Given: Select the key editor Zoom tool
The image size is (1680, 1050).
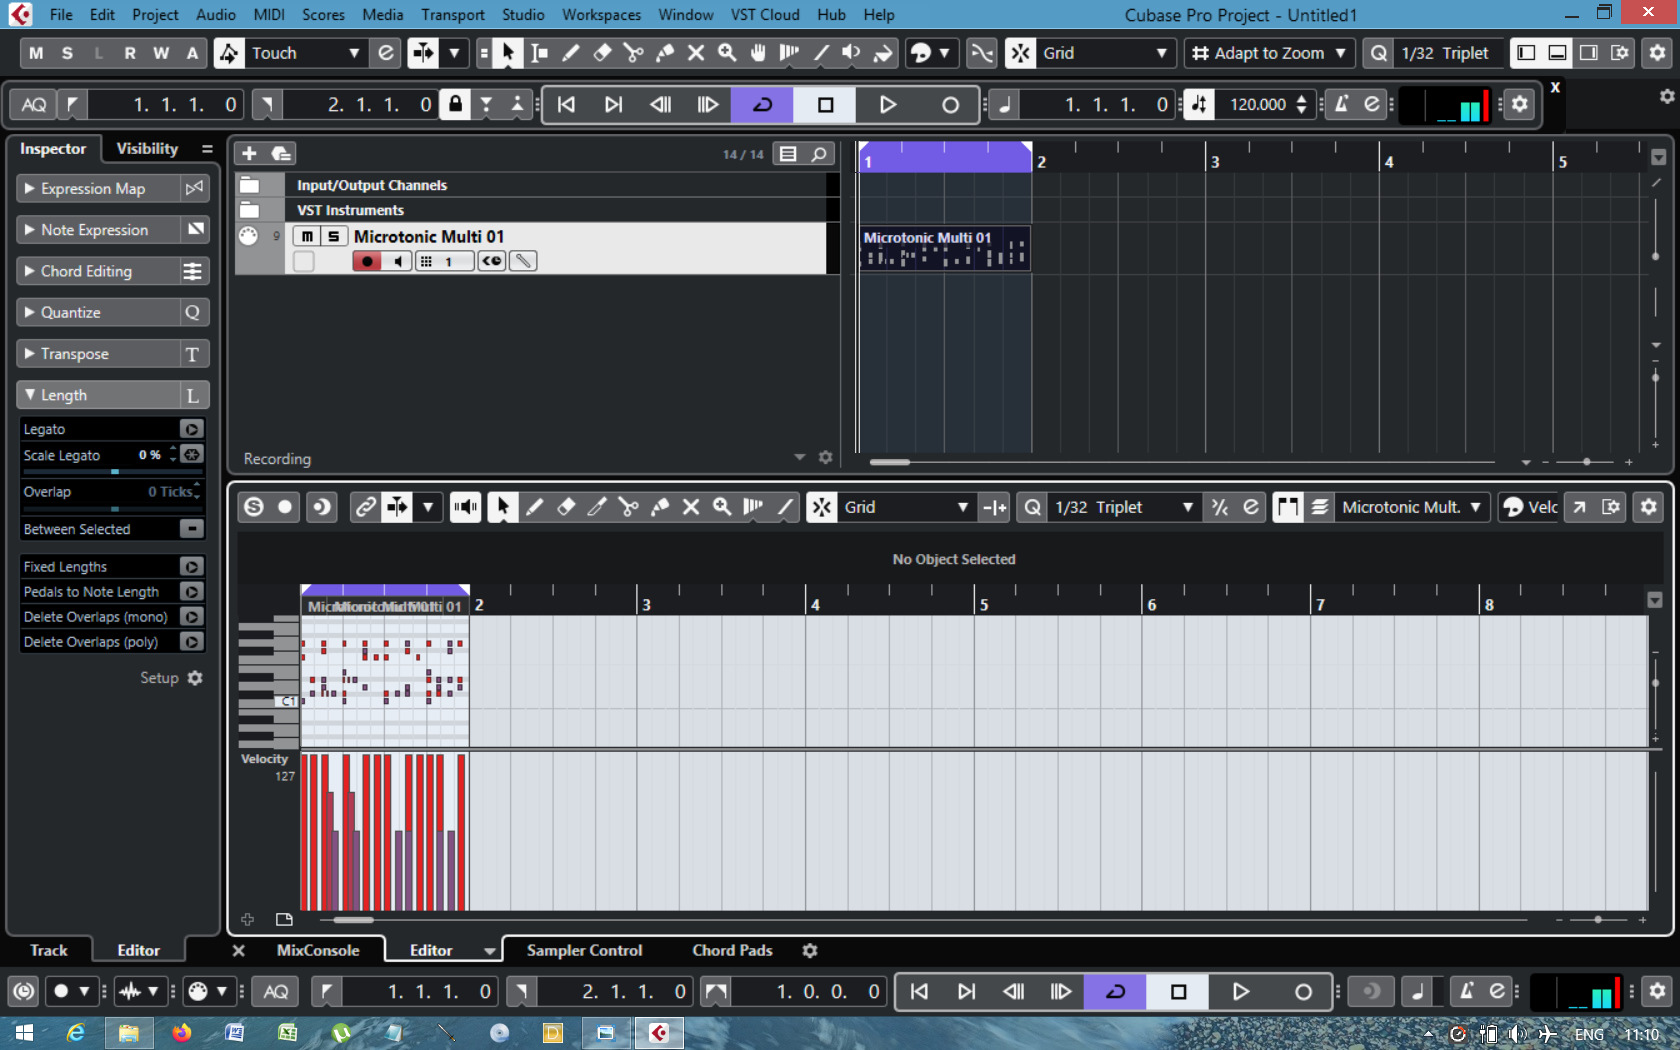Looking at the screenshot, I should (x=722, y=507).
